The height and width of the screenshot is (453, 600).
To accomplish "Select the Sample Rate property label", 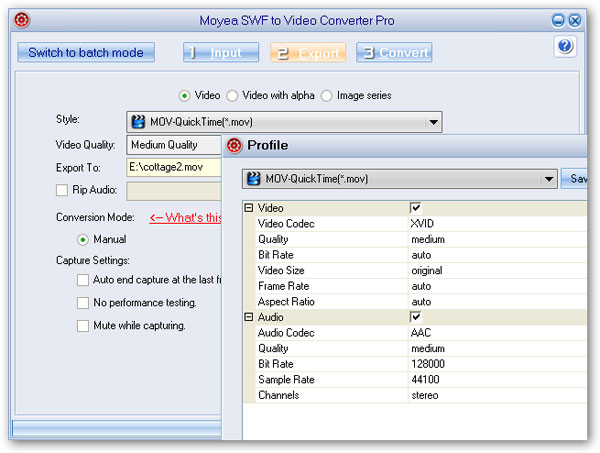I will click(x=286, y=380).
